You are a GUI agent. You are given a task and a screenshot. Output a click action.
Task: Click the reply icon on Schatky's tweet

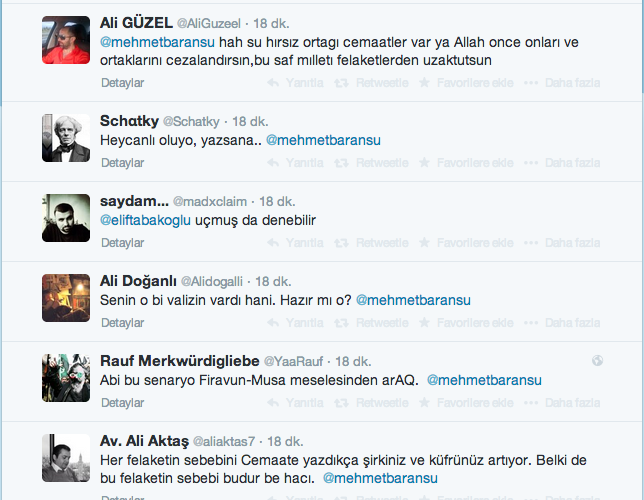pos(272,162)
